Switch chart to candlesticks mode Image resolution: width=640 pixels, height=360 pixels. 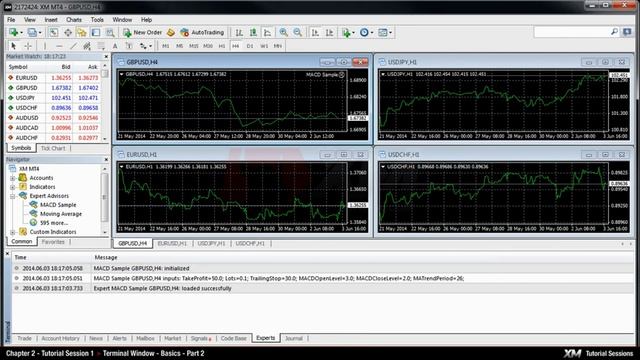click(x=253, y=32)
